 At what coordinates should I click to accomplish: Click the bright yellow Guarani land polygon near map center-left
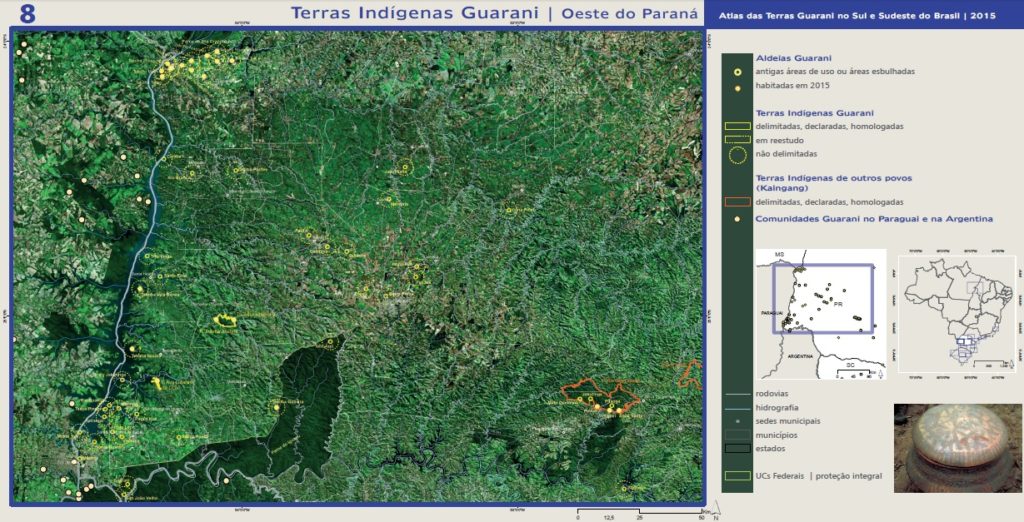pos(225,320)
